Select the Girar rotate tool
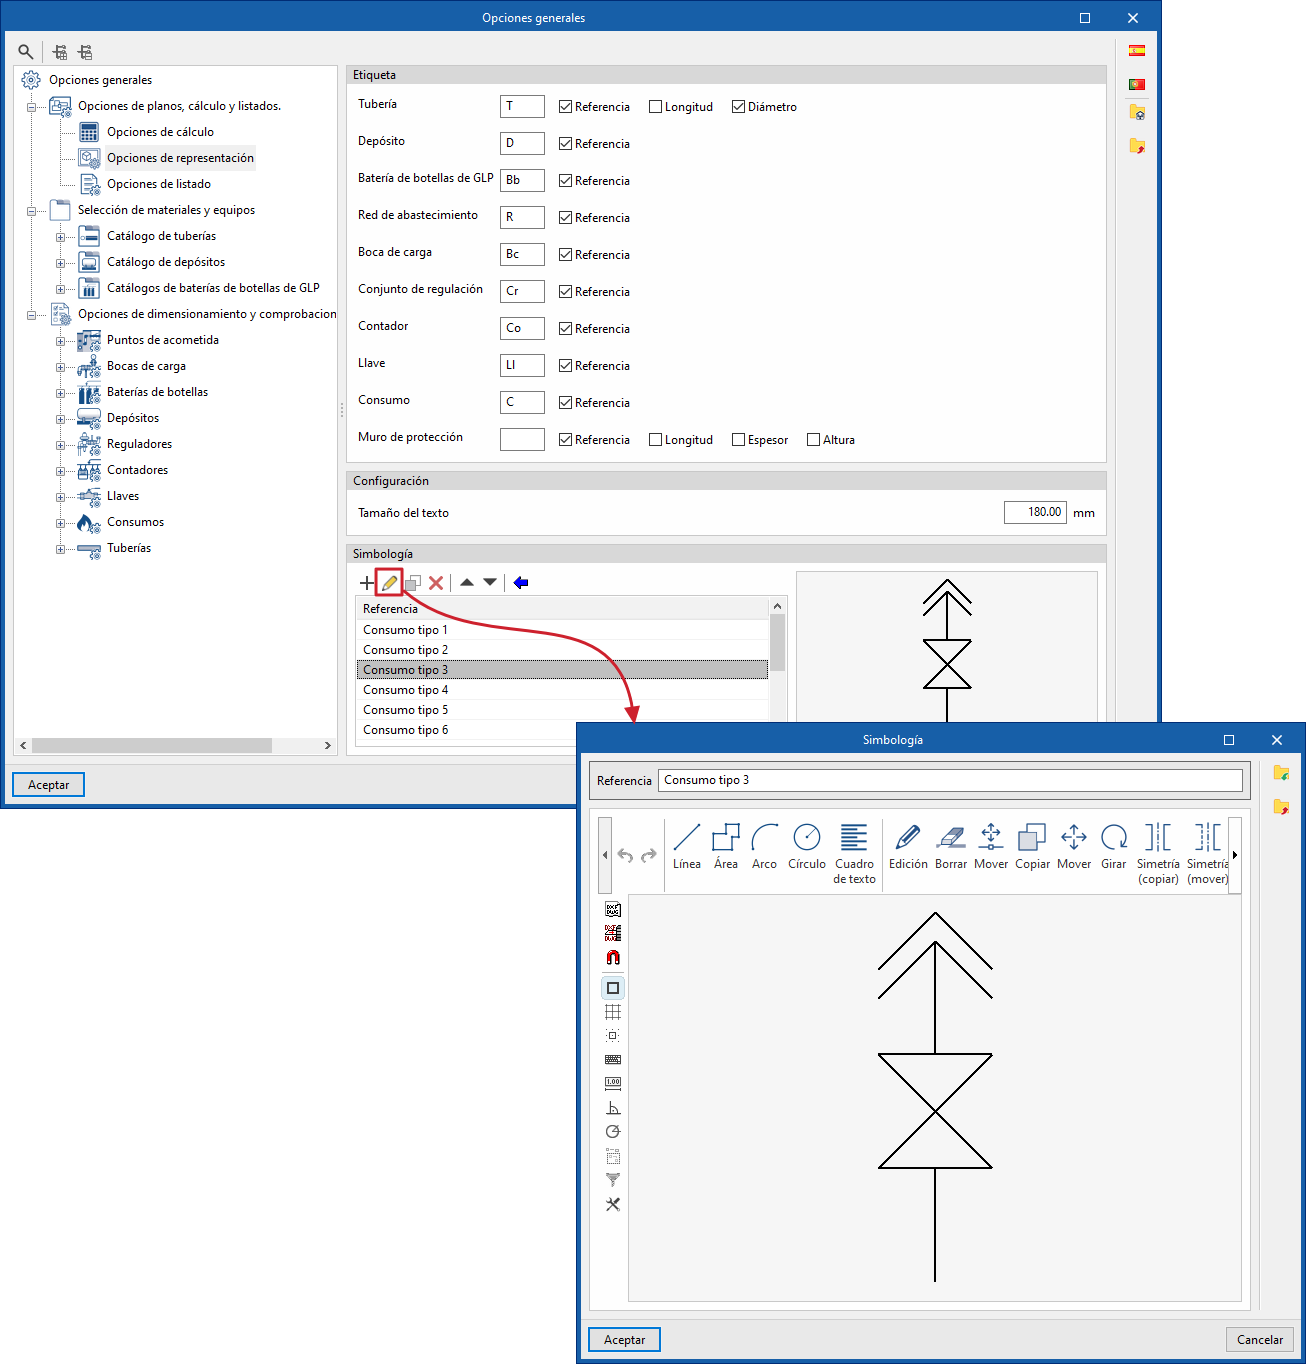The width and height of the screenshot is (1306, 1364). [x=1114, y=846]
